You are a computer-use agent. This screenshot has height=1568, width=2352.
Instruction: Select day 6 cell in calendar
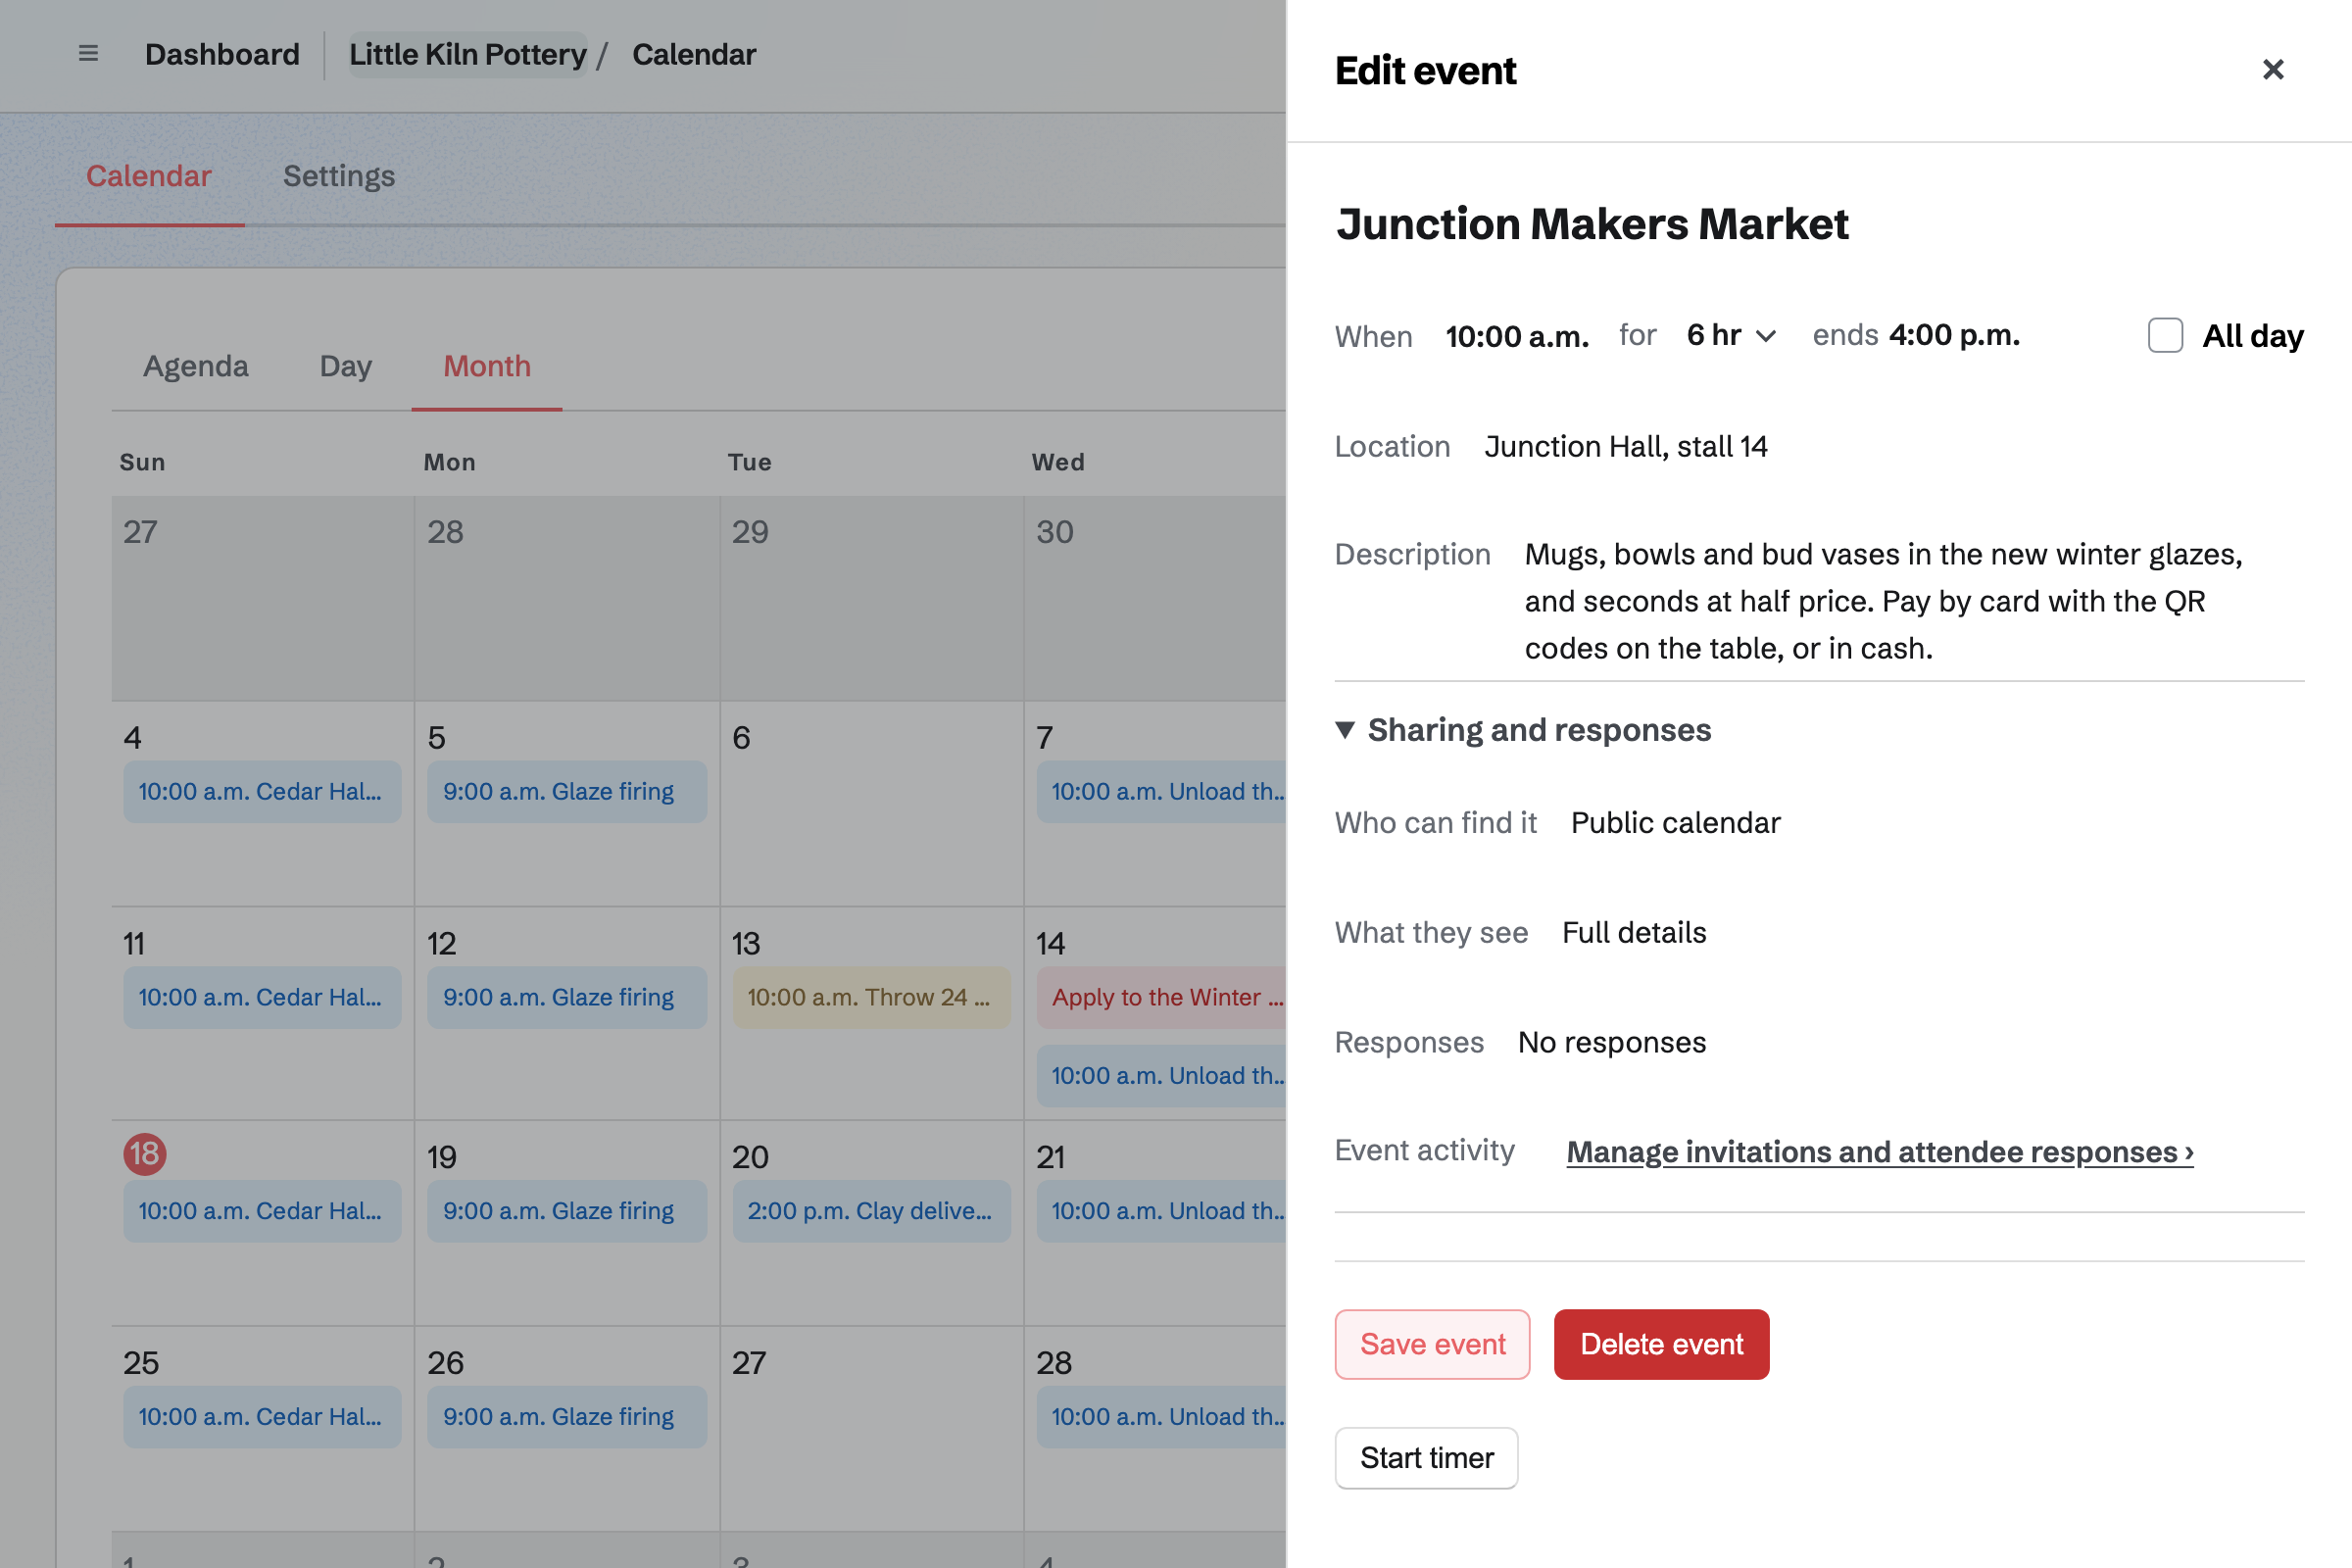tap(871, 803)
